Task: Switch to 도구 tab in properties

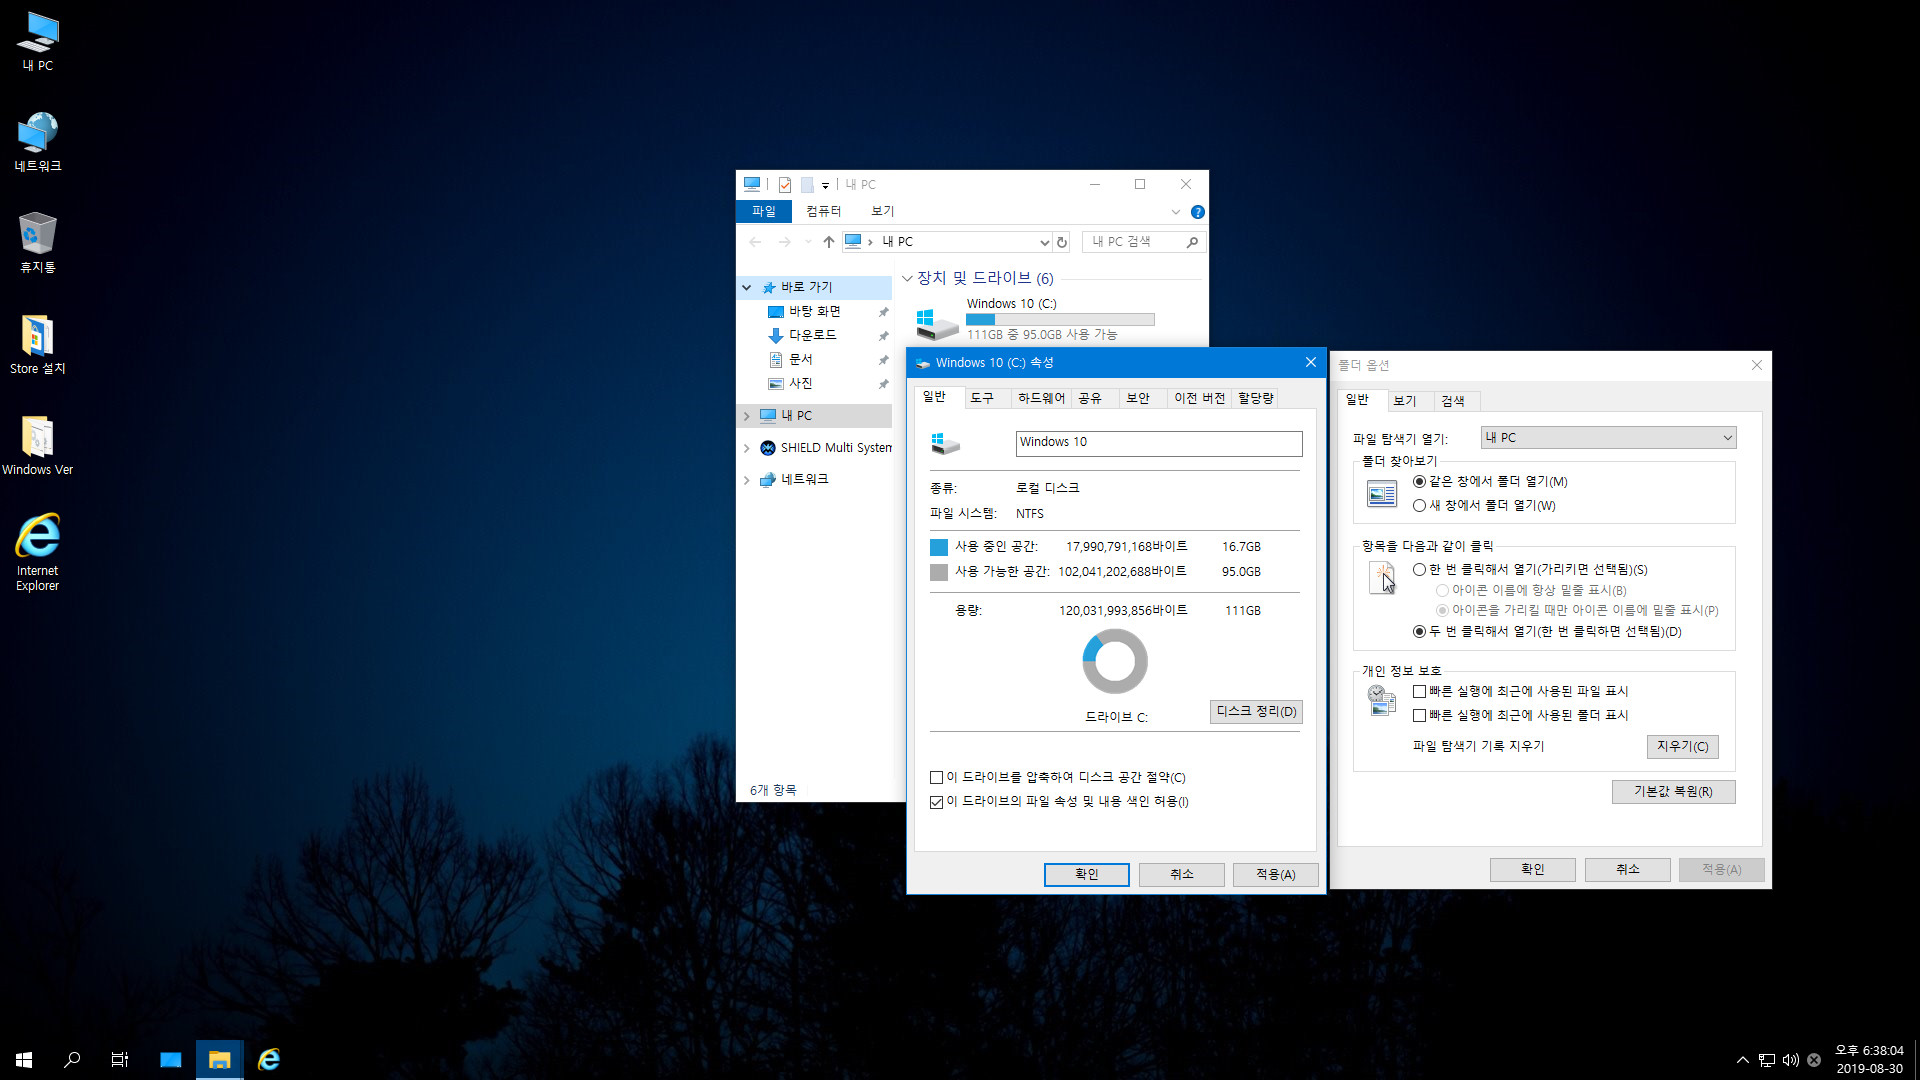Action: click(982, 398)
